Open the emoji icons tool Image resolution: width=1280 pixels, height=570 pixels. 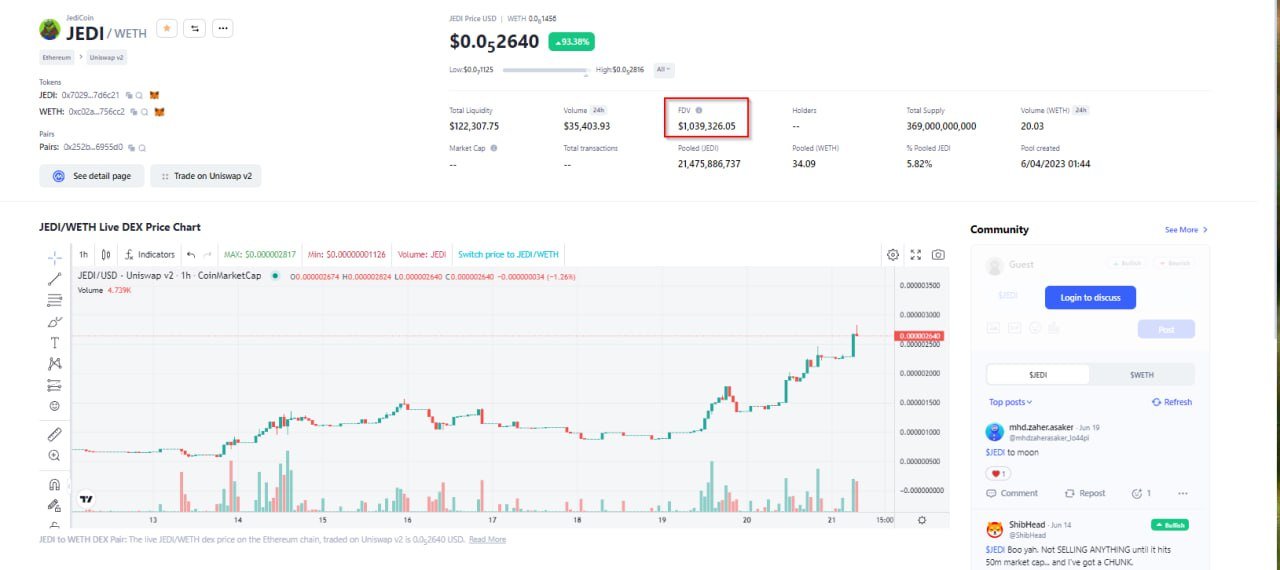(x=54, y=406)
